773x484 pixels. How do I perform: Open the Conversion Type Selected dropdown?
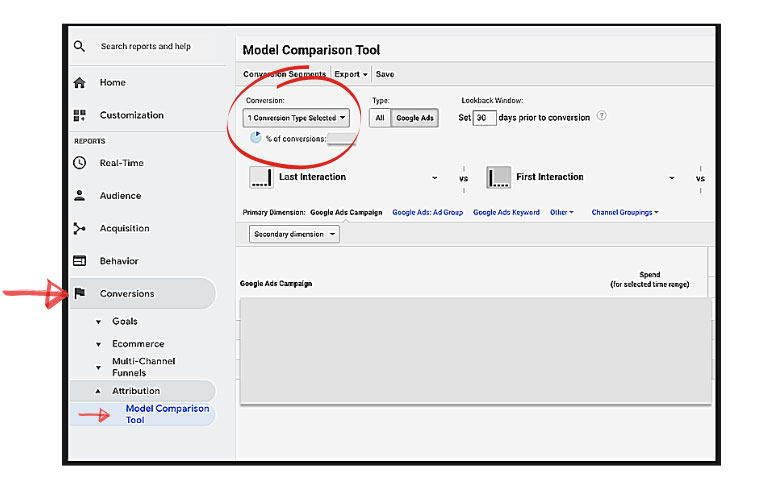(297, 118)
